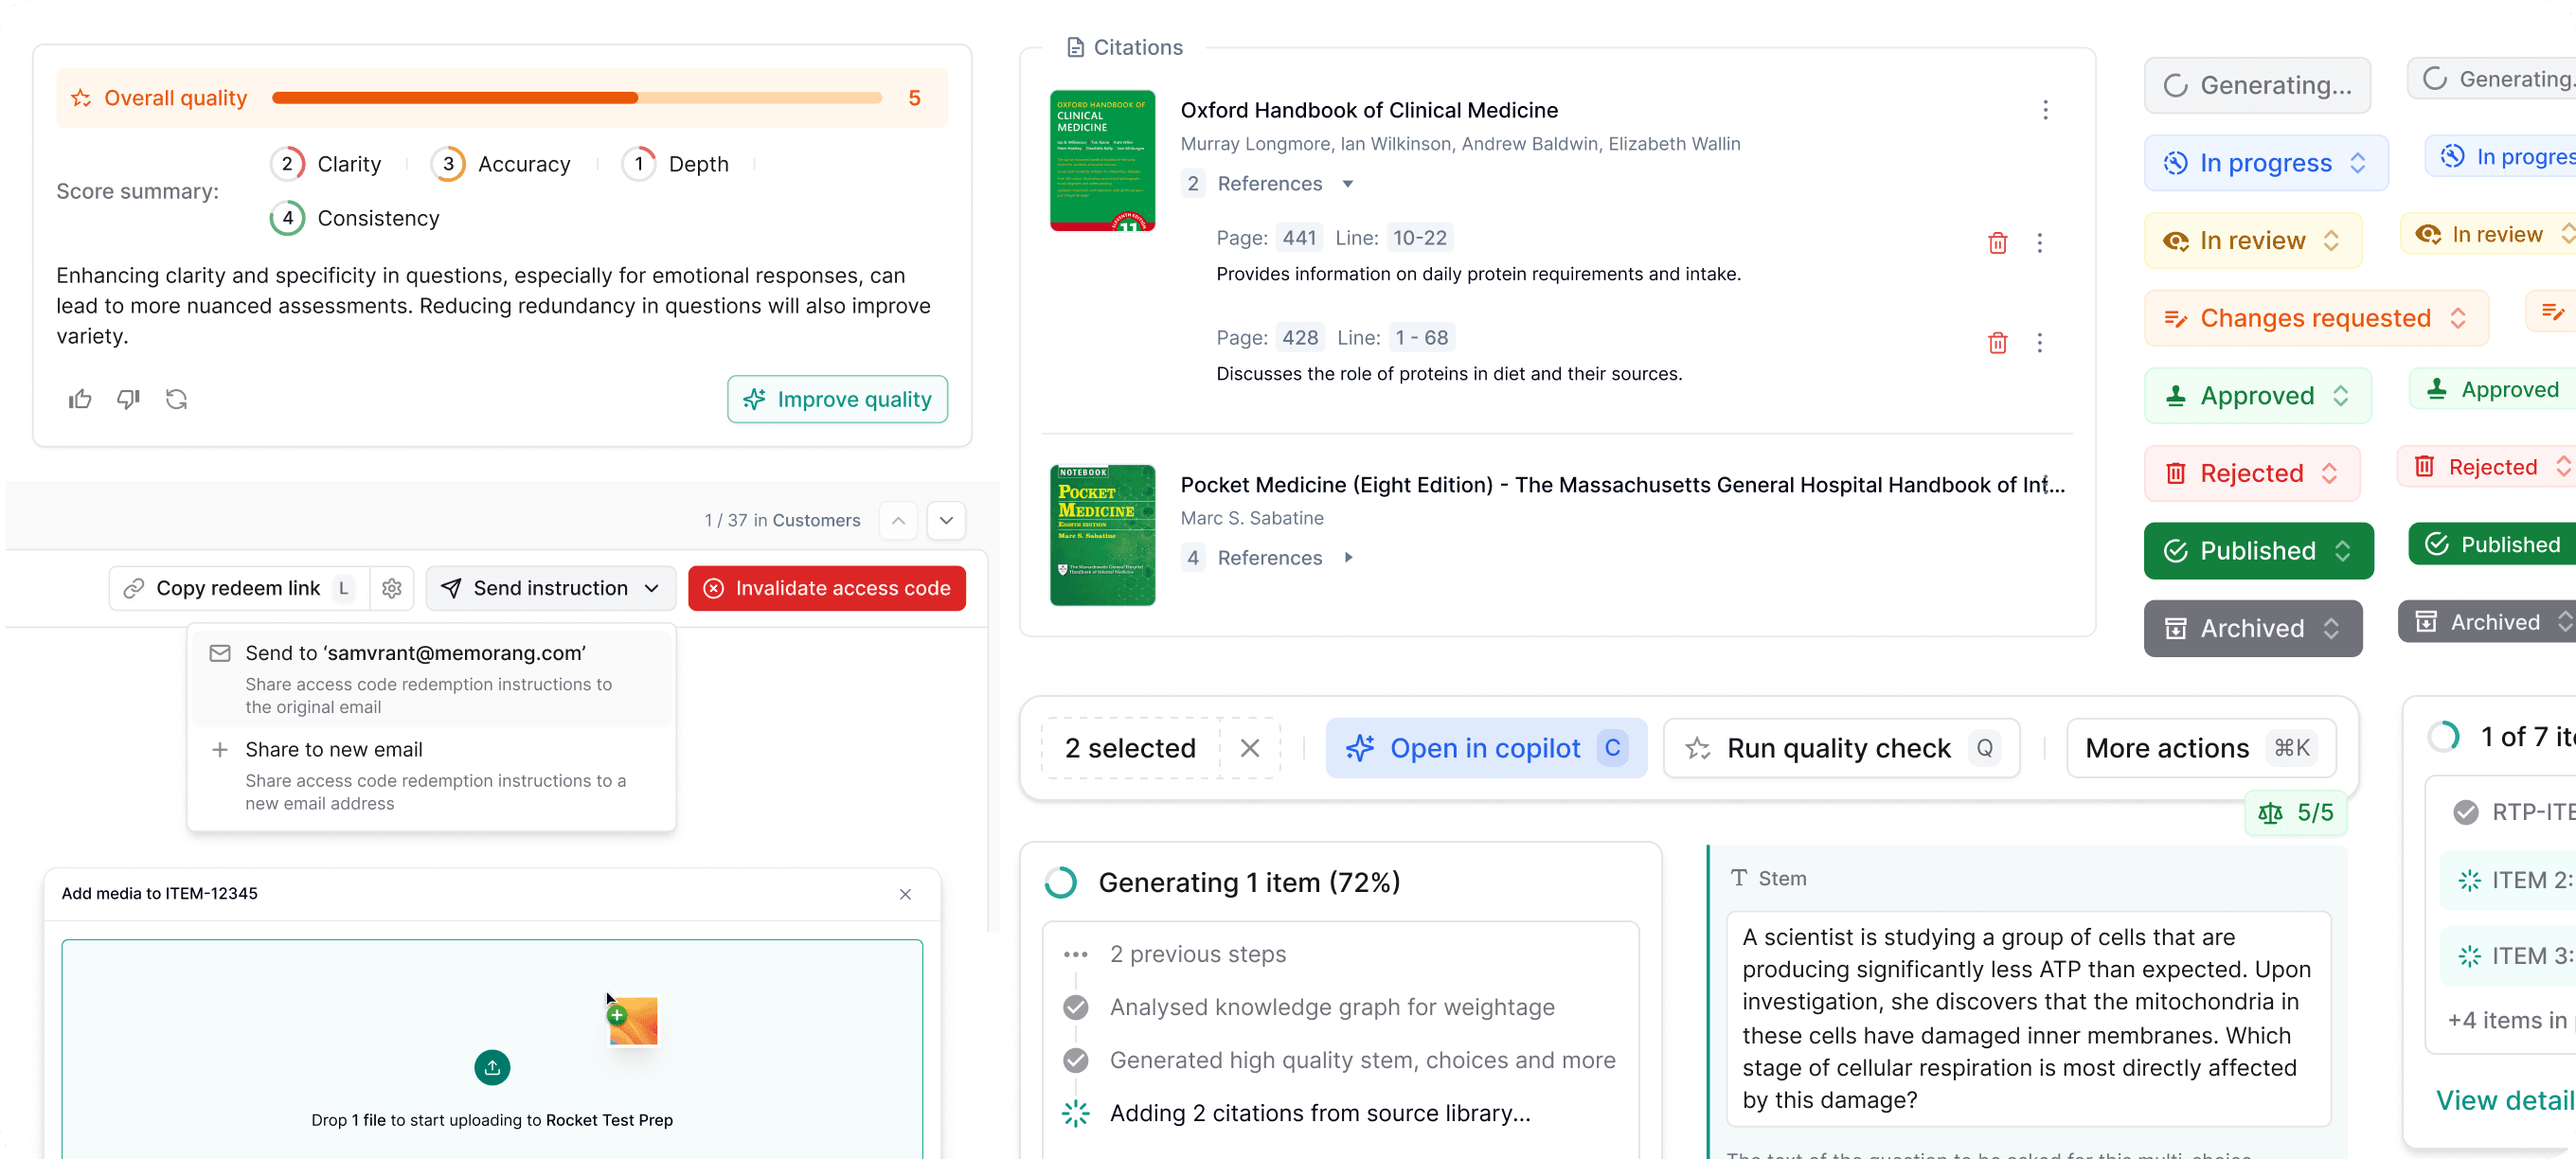Delete the Page 441 reference with trash icon

pyautogui.click(x=1997, y=243)
